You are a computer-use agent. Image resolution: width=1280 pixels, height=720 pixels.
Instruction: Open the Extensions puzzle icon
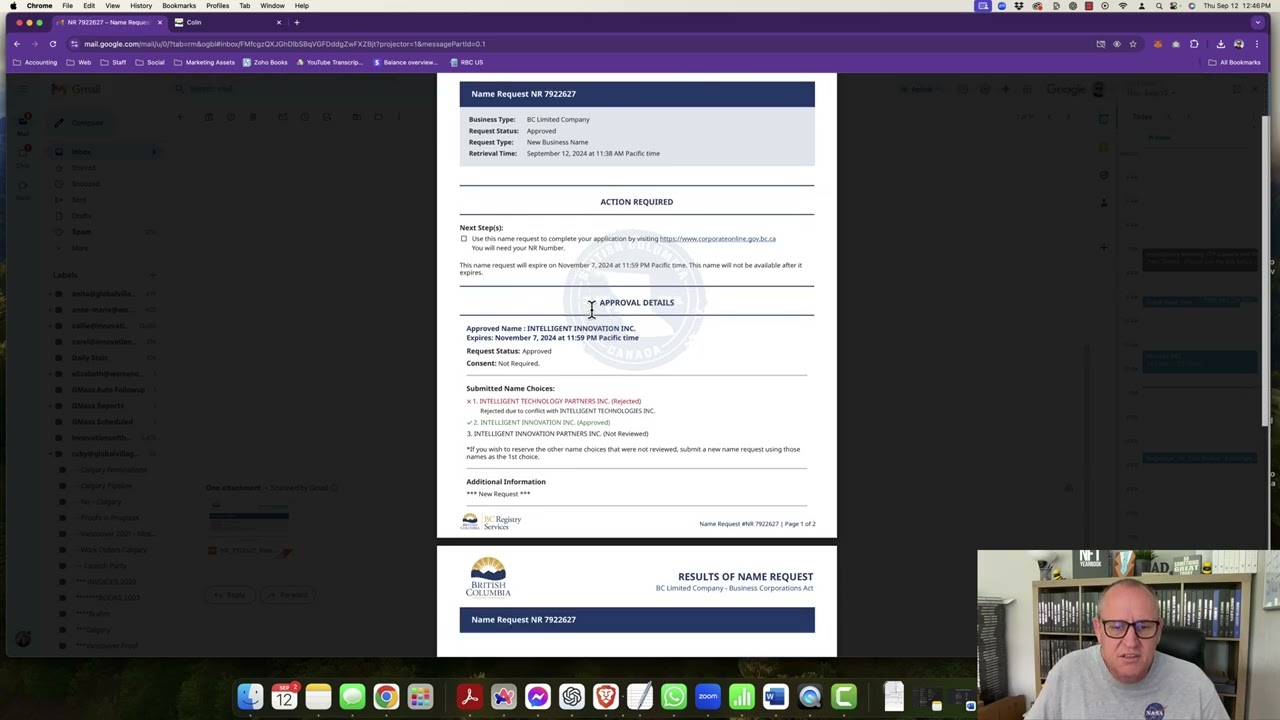coord(1194,44)
